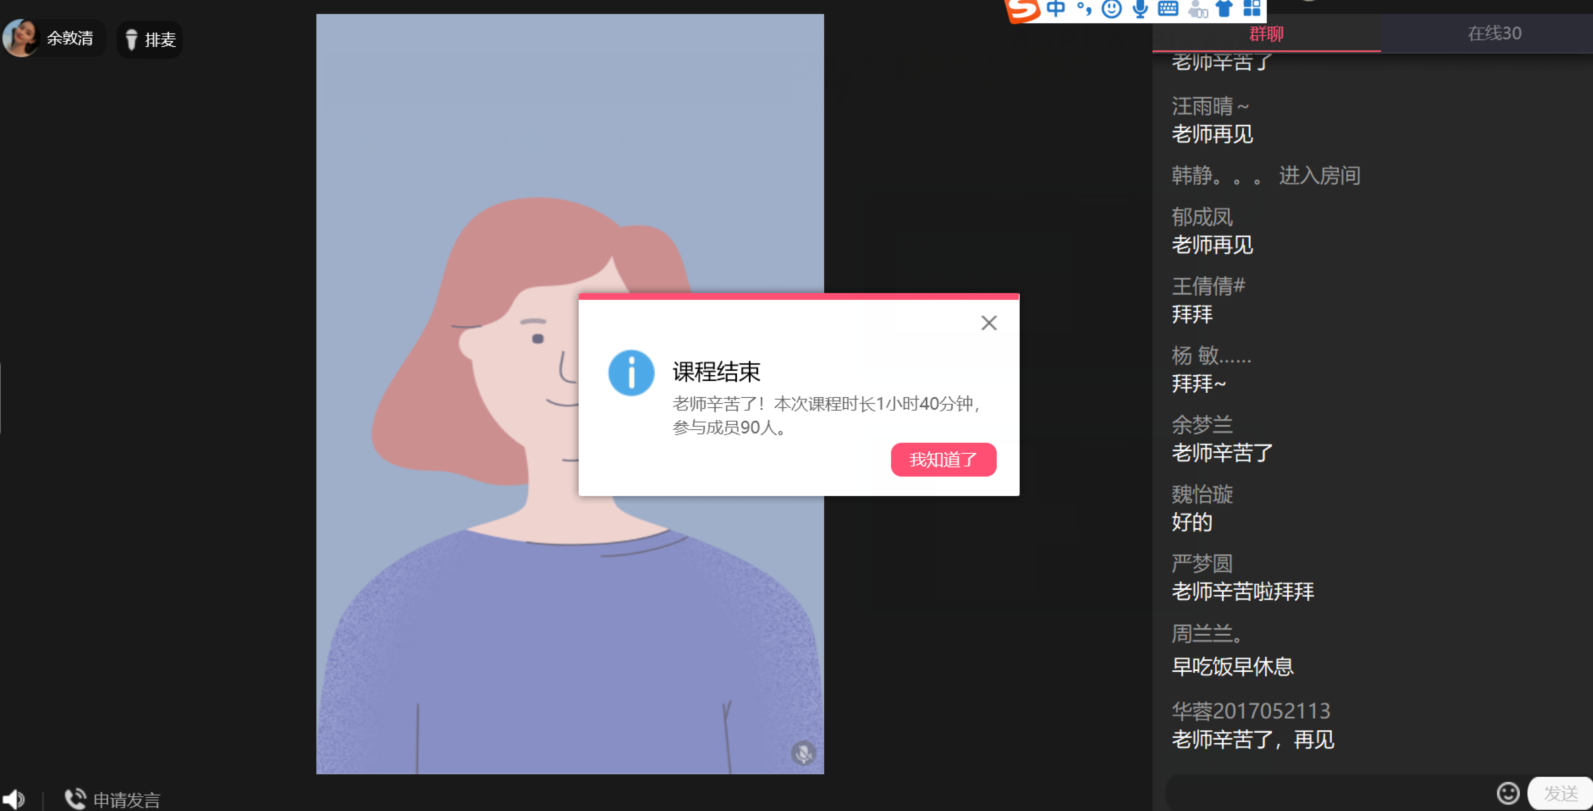This screenshot has height=811, width=1593.
Task: Click the host avatar 余敦清
Action: pyautogui.click(x=20, y=39)
